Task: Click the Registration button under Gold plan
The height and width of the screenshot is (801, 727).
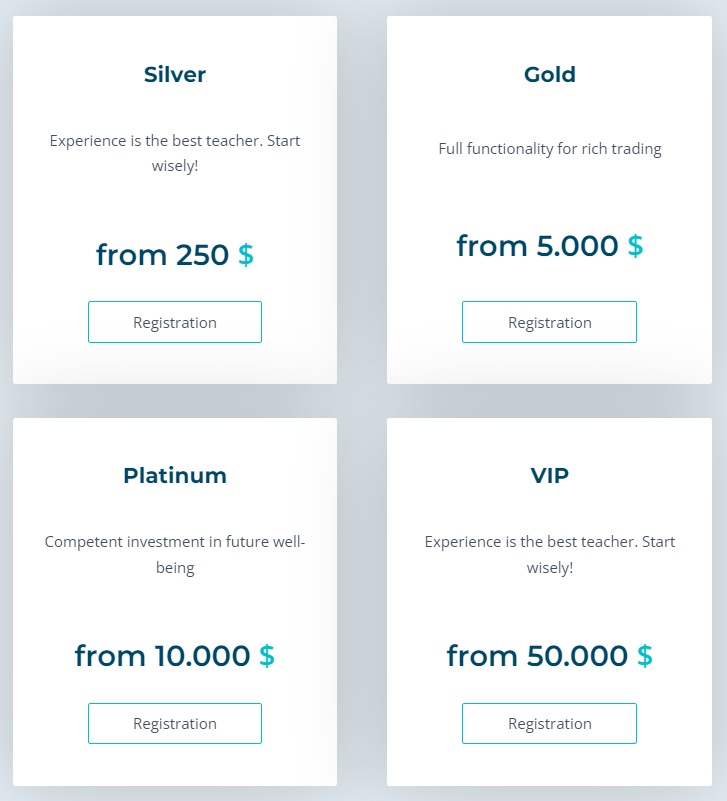Action: pyautogui.click(x=549, y=322)
